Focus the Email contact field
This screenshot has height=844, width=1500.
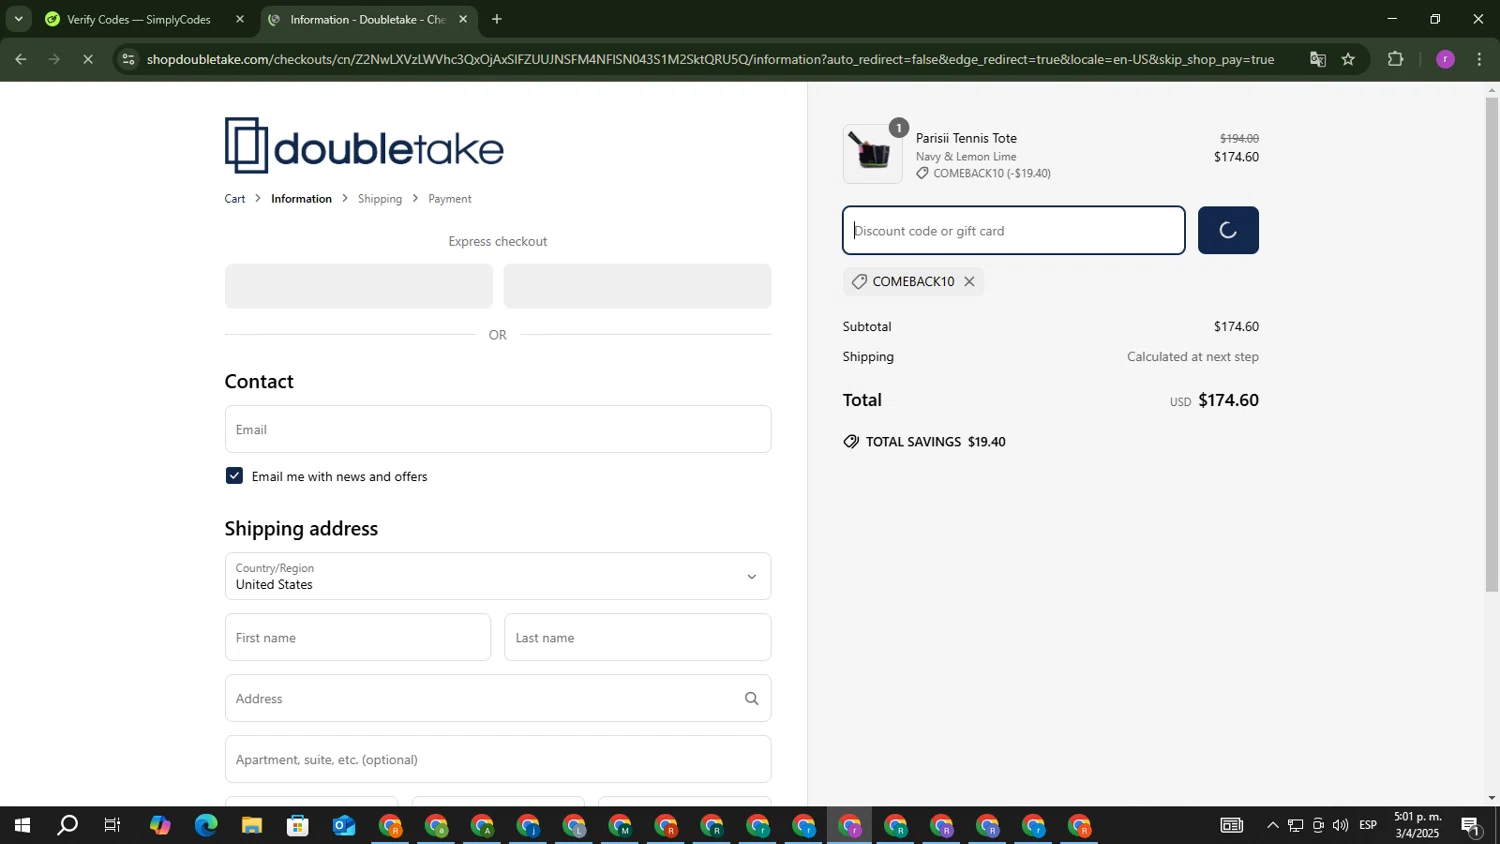click(498, 429)
